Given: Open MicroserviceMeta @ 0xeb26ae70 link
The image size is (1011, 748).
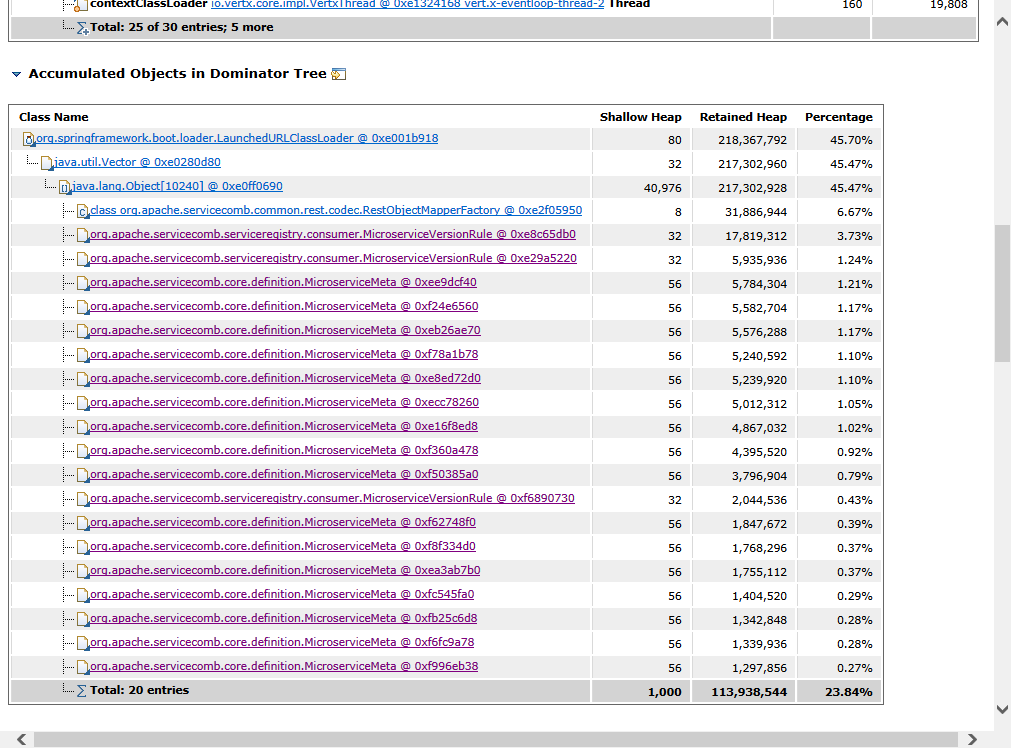Looking at the screenshot, I should pos(285,330).
